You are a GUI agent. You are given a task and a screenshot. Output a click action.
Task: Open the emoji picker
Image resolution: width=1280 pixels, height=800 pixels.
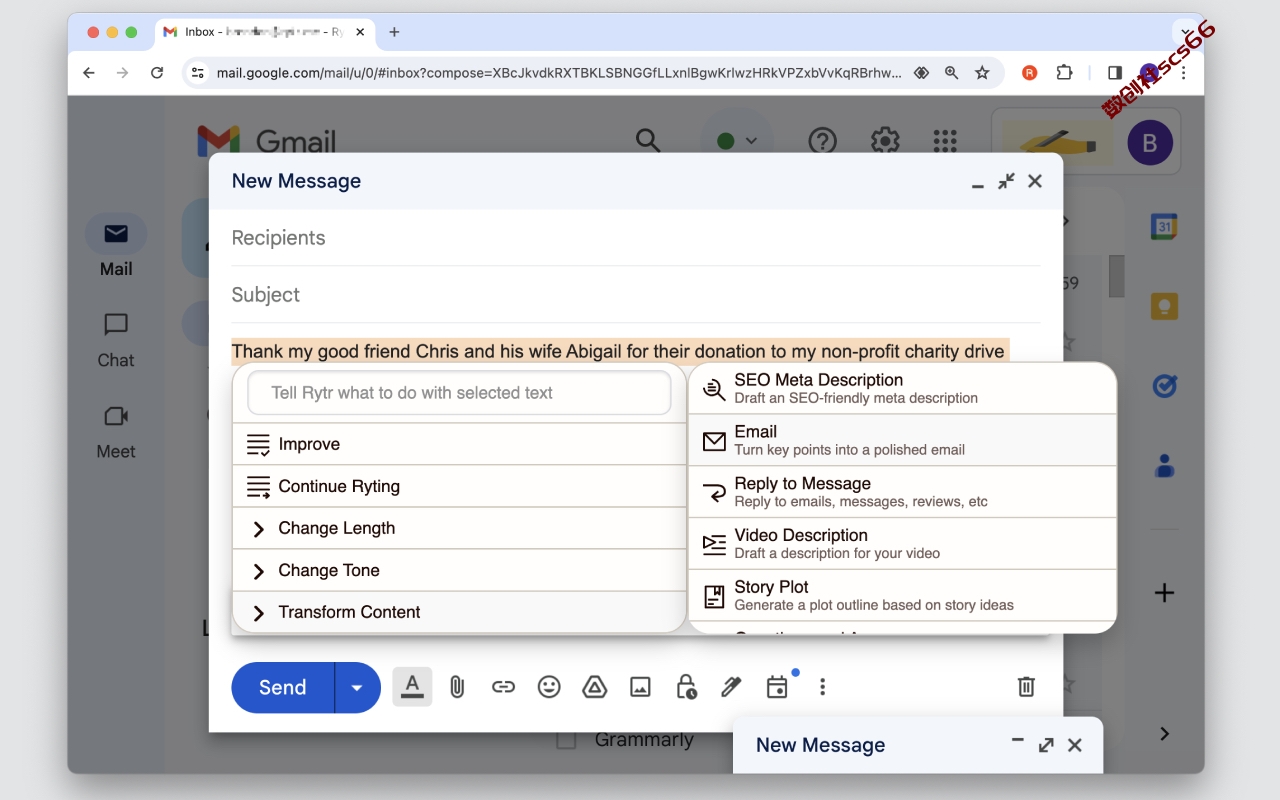(549, 687)
